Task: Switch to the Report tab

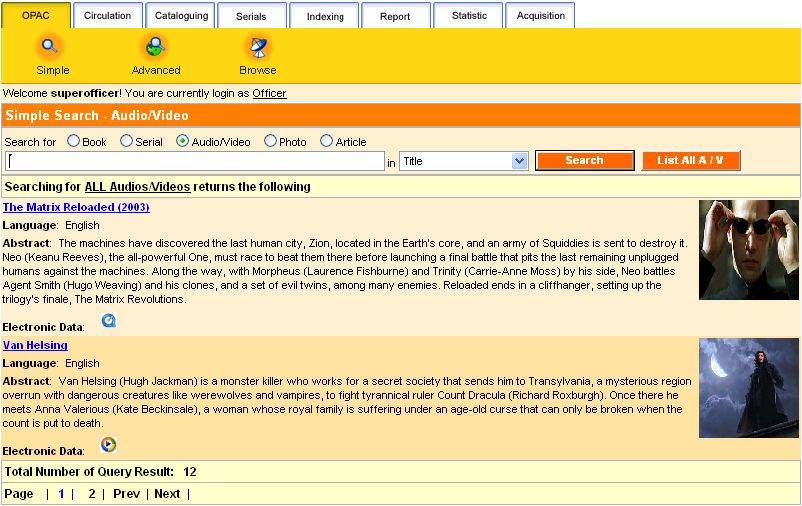Action: click(x=395, y=16)
